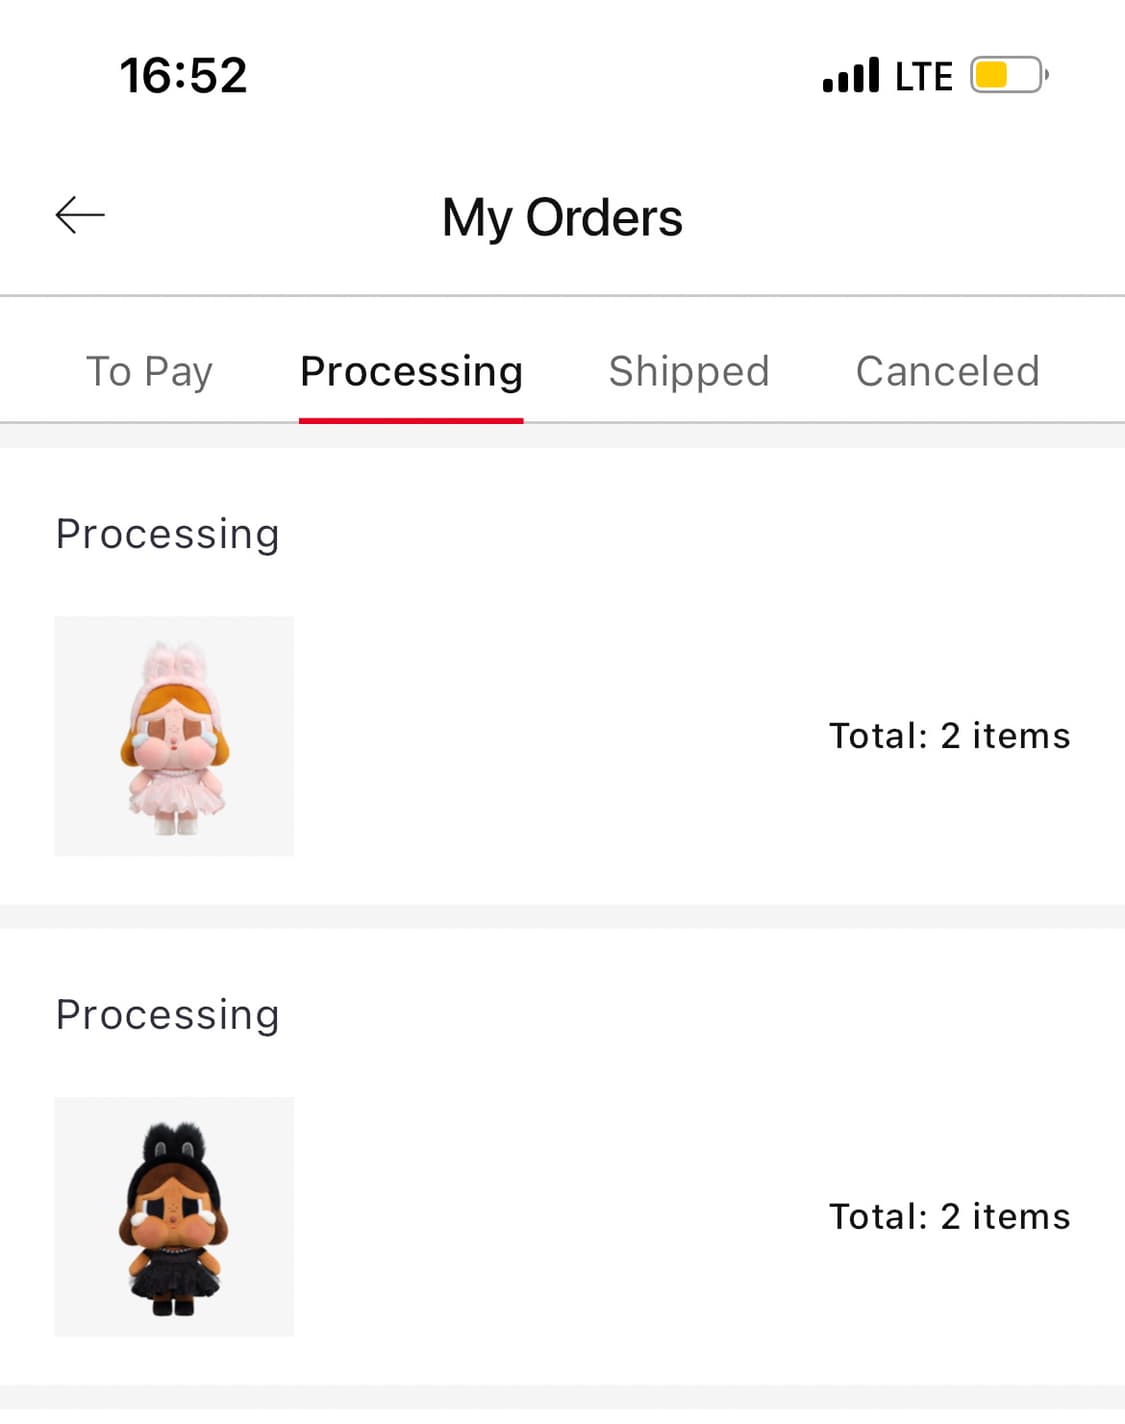Image resolution: width=1125 pixels, height=1424 pixels.
Task: Open the second order card
Action: tap(562, 1157)
